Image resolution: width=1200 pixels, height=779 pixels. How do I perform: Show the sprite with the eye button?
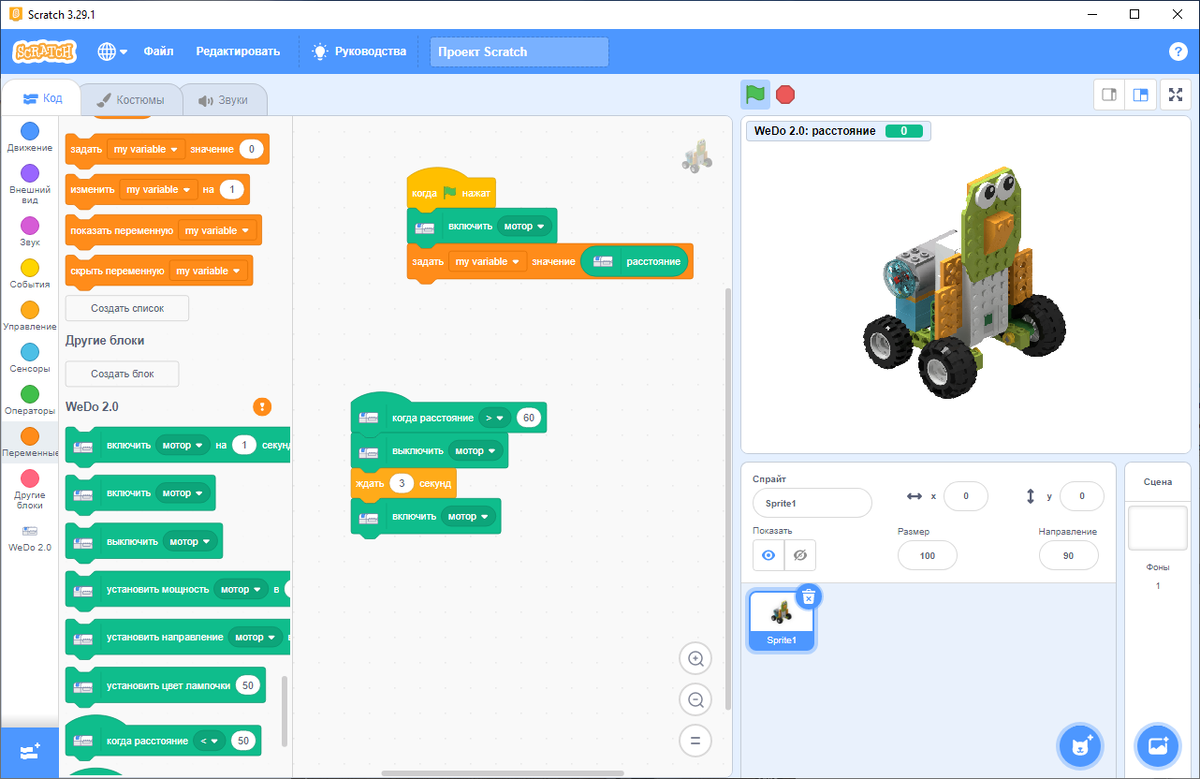768,554
